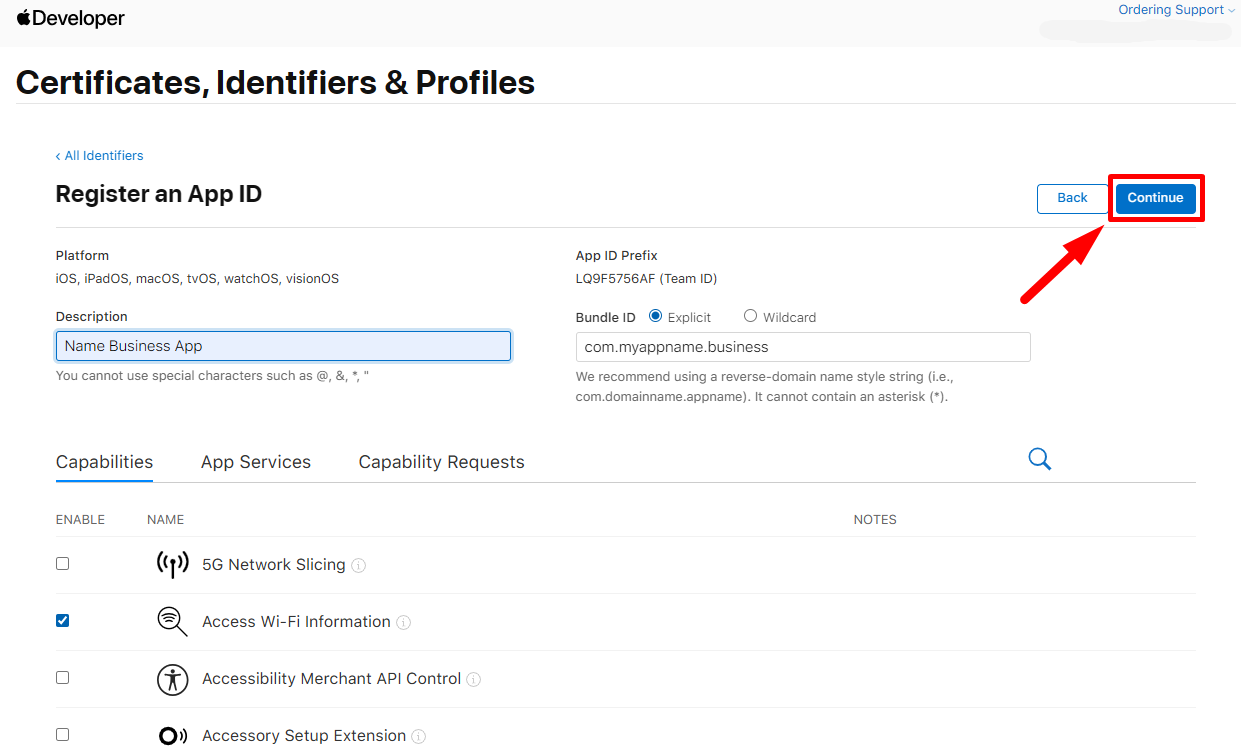Viewport: 1241px width, 754px height.
Task: Click the Accessibility Merchant API Control label
Action: [332, 679]
